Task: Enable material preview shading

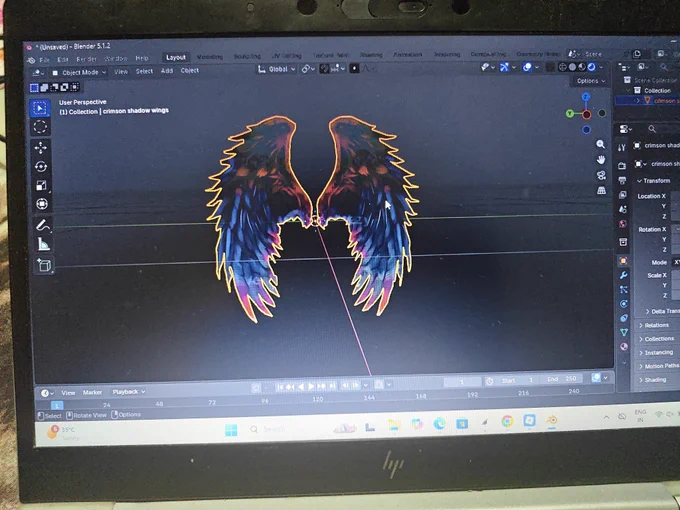Action: click(582, 67)
